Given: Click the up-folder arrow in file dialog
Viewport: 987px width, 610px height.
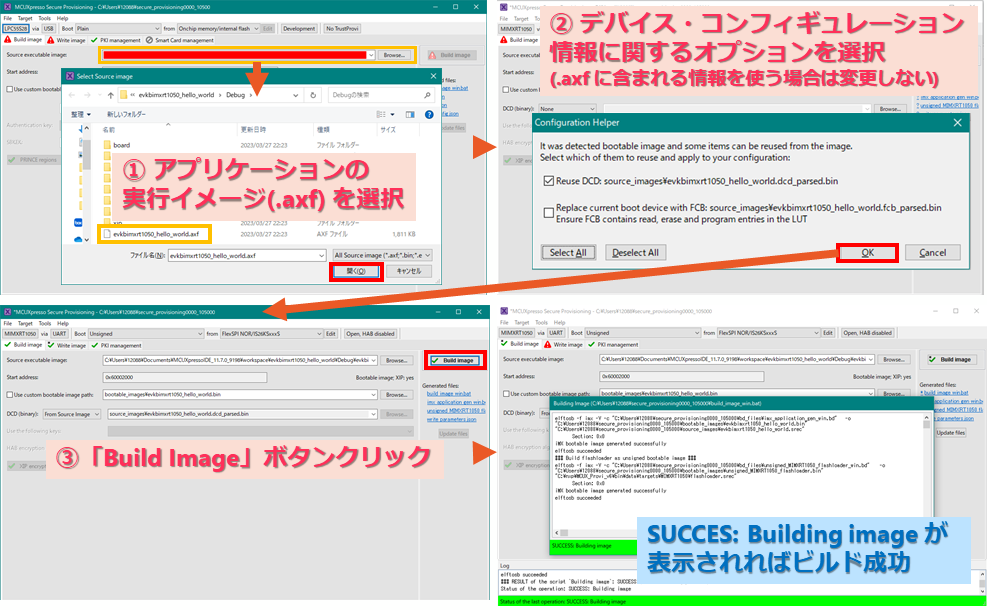Looking at the screenshot, I should [x=110, y=95].
